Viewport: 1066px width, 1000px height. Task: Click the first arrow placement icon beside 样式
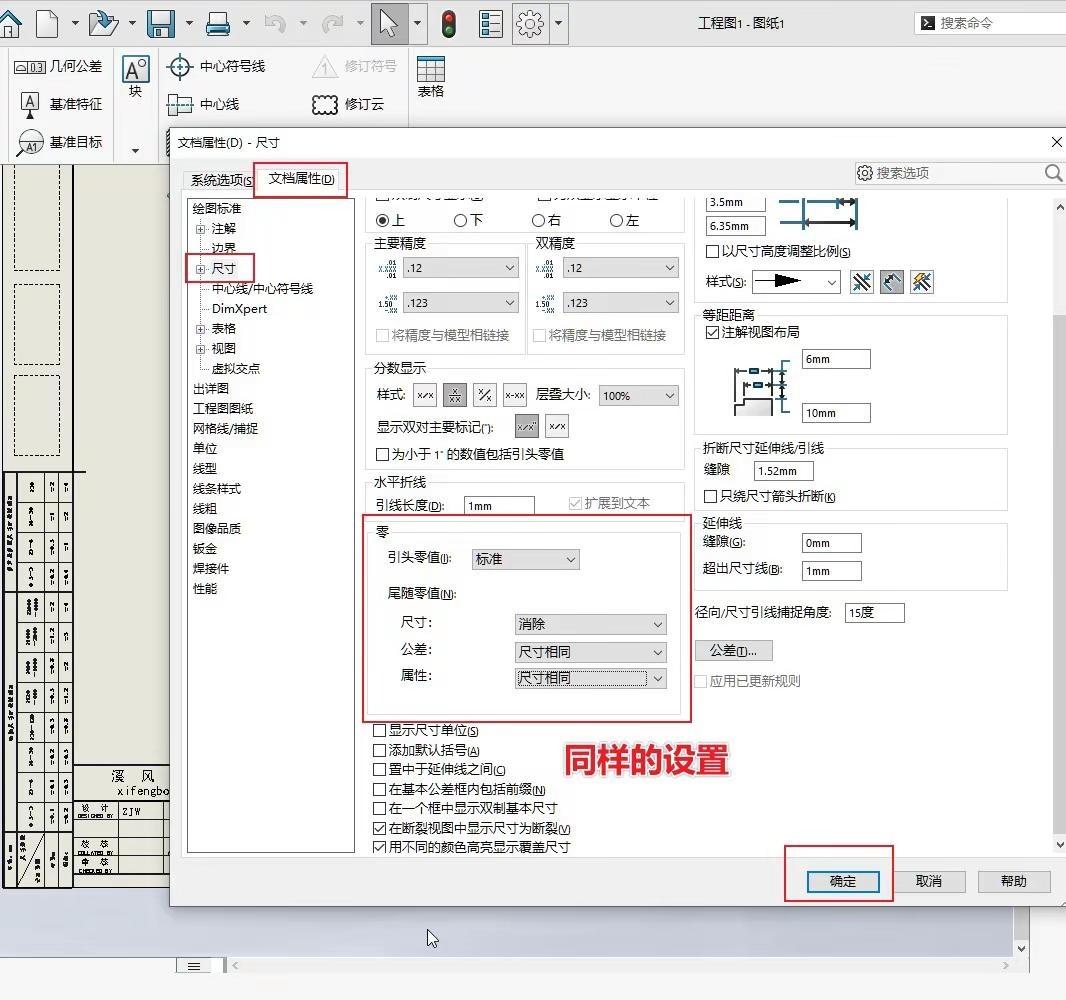(861, 281)
